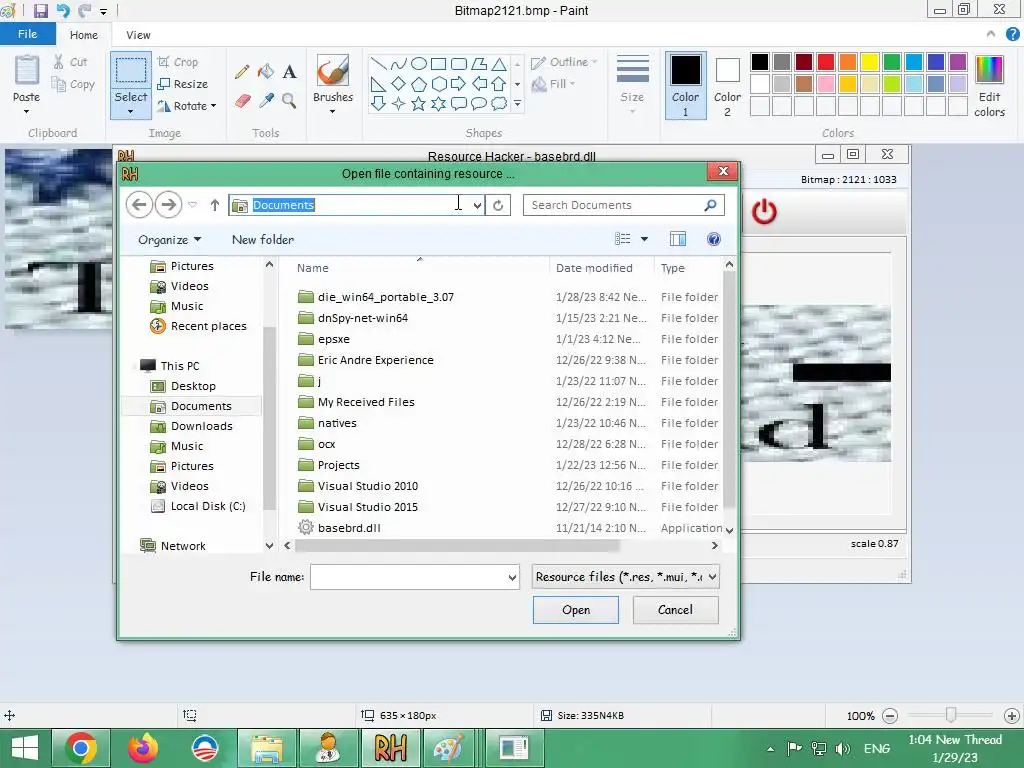This screenshot has height=768, width=1024.
Task: Choose the oval shape in Shapes gallery
Action: [419, 63]
